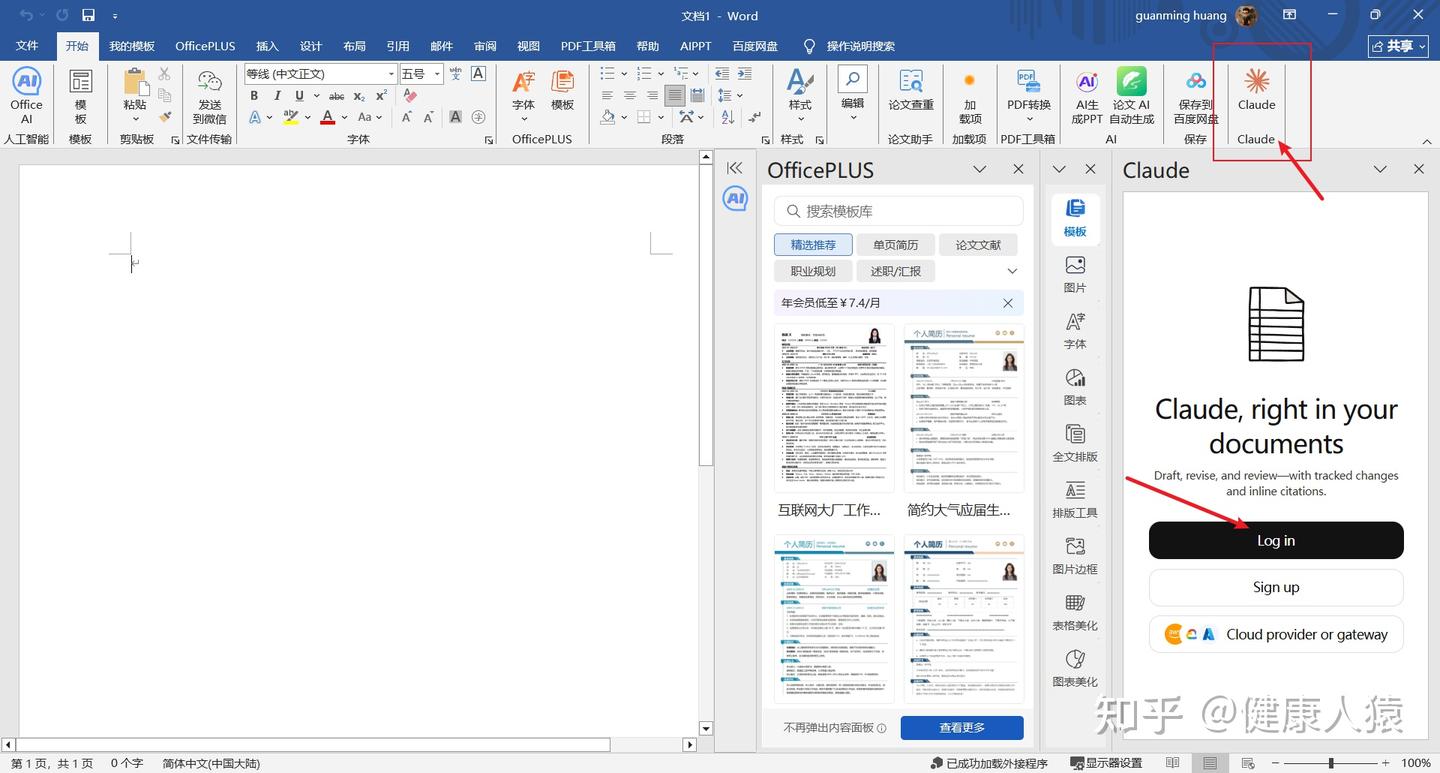Image resolution: width=1440 pixels, height=773 pixels.
Task: Expand the 编辑 editing dropdown
Action: click(x=852, y=118)
